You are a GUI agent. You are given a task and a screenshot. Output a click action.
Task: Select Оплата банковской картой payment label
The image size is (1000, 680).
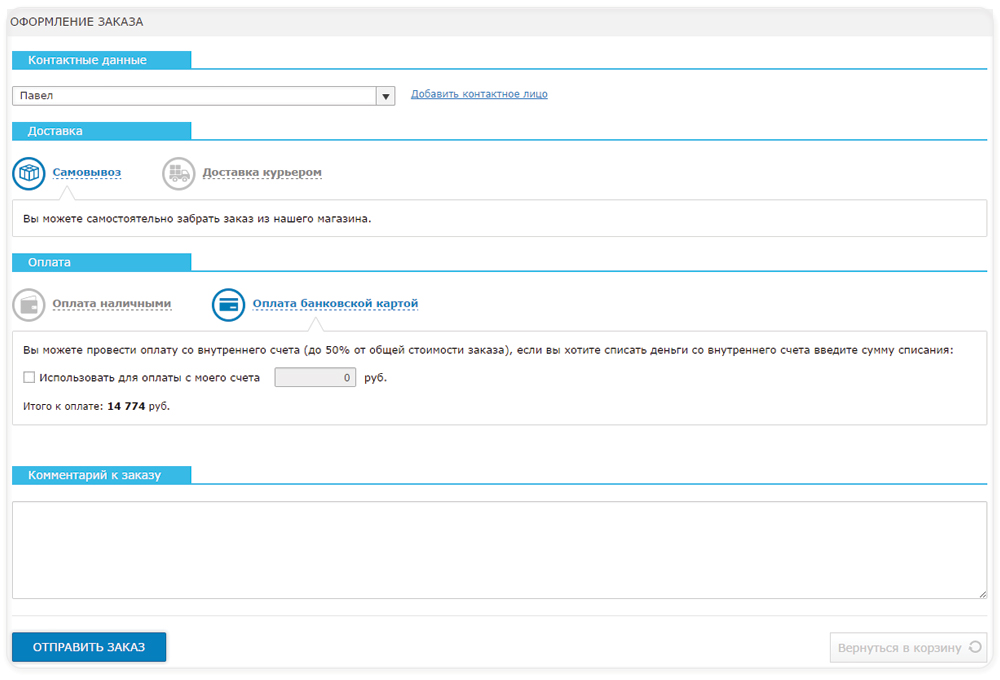point(335,304)
